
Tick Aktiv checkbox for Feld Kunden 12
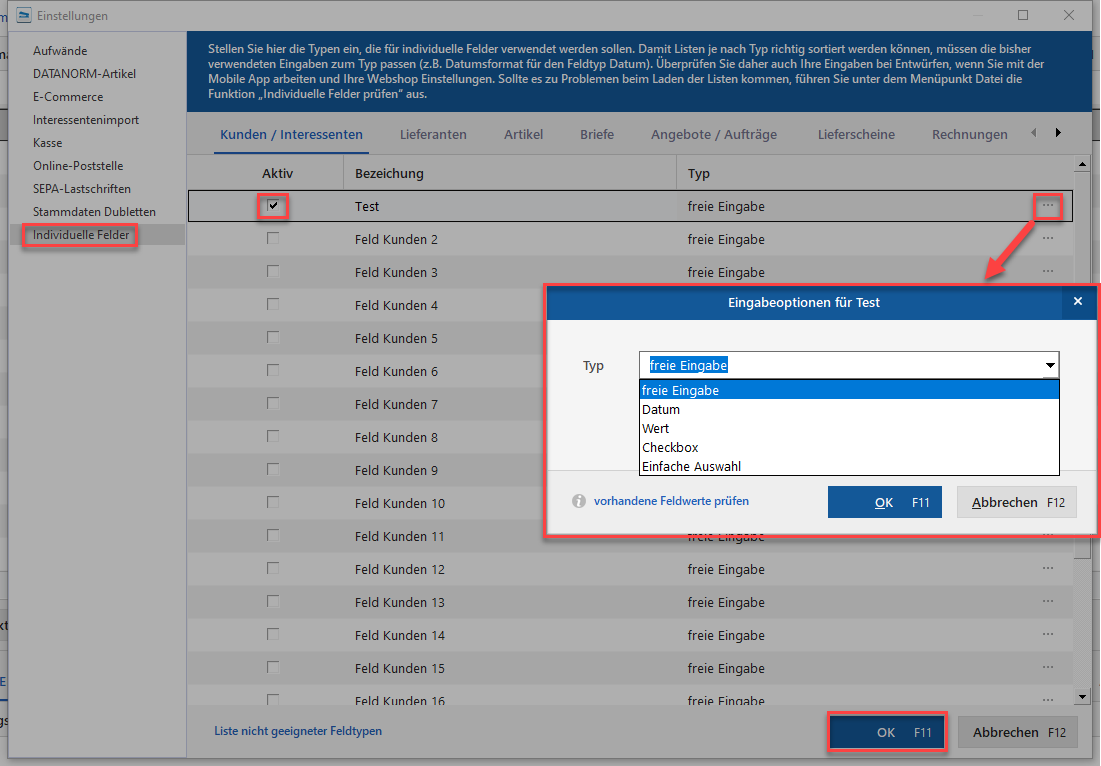pyautogui.click(x=273, y=569)
